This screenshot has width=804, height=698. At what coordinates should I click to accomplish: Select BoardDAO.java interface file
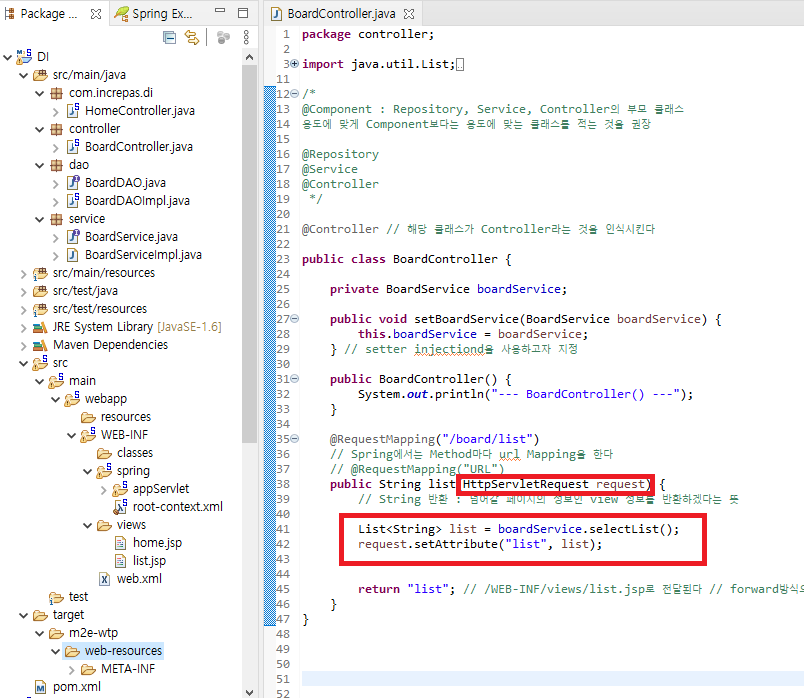(x=125, y=183)
